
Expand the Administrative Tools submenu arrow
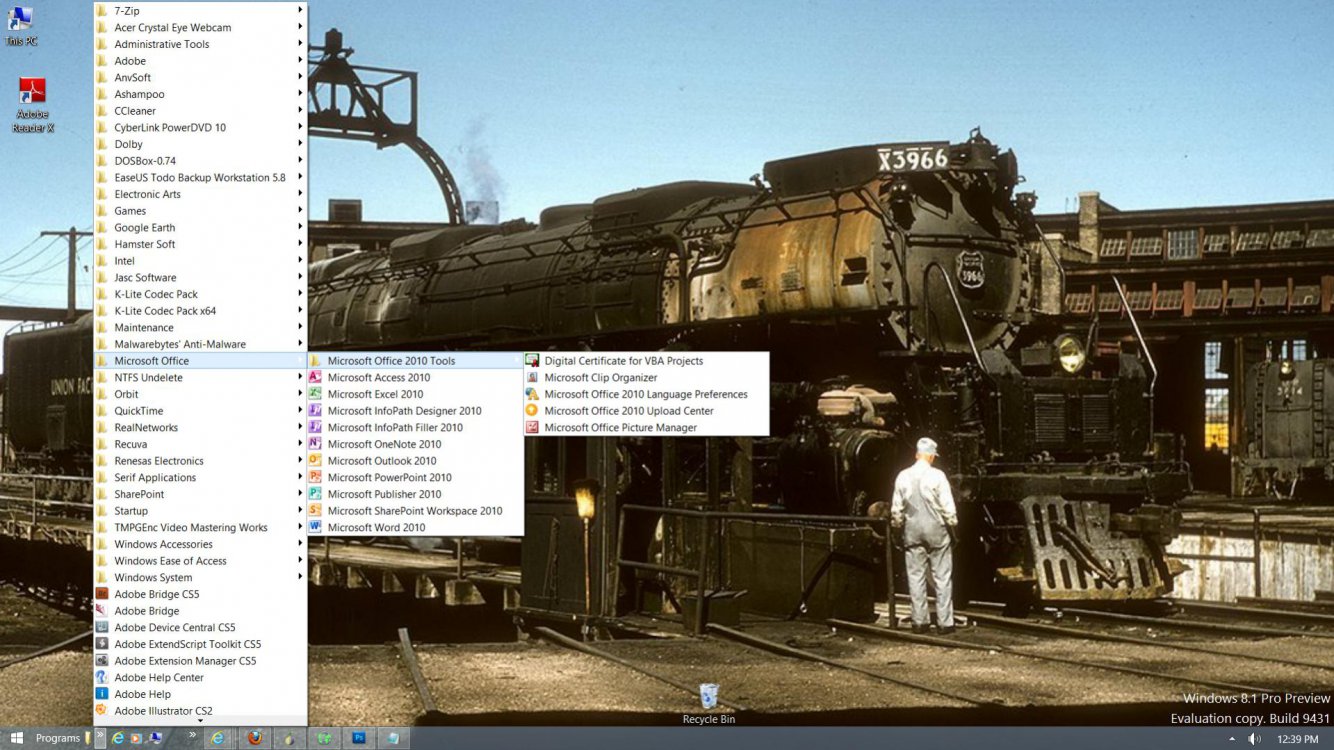300,44
